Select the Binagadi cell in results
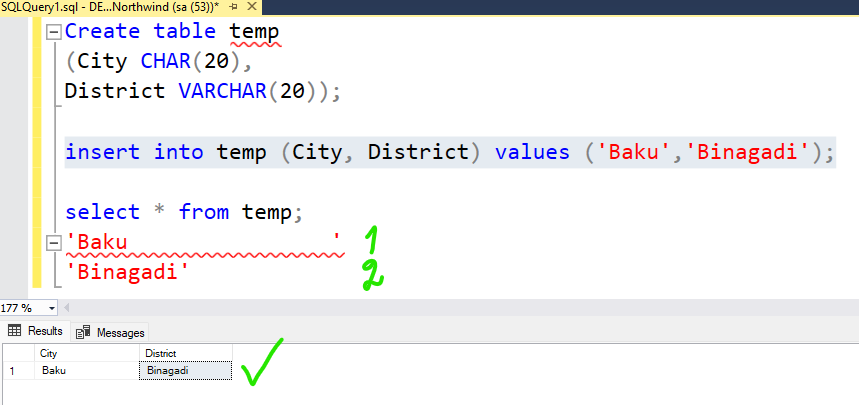859x405 pixels. click(186, 371)
